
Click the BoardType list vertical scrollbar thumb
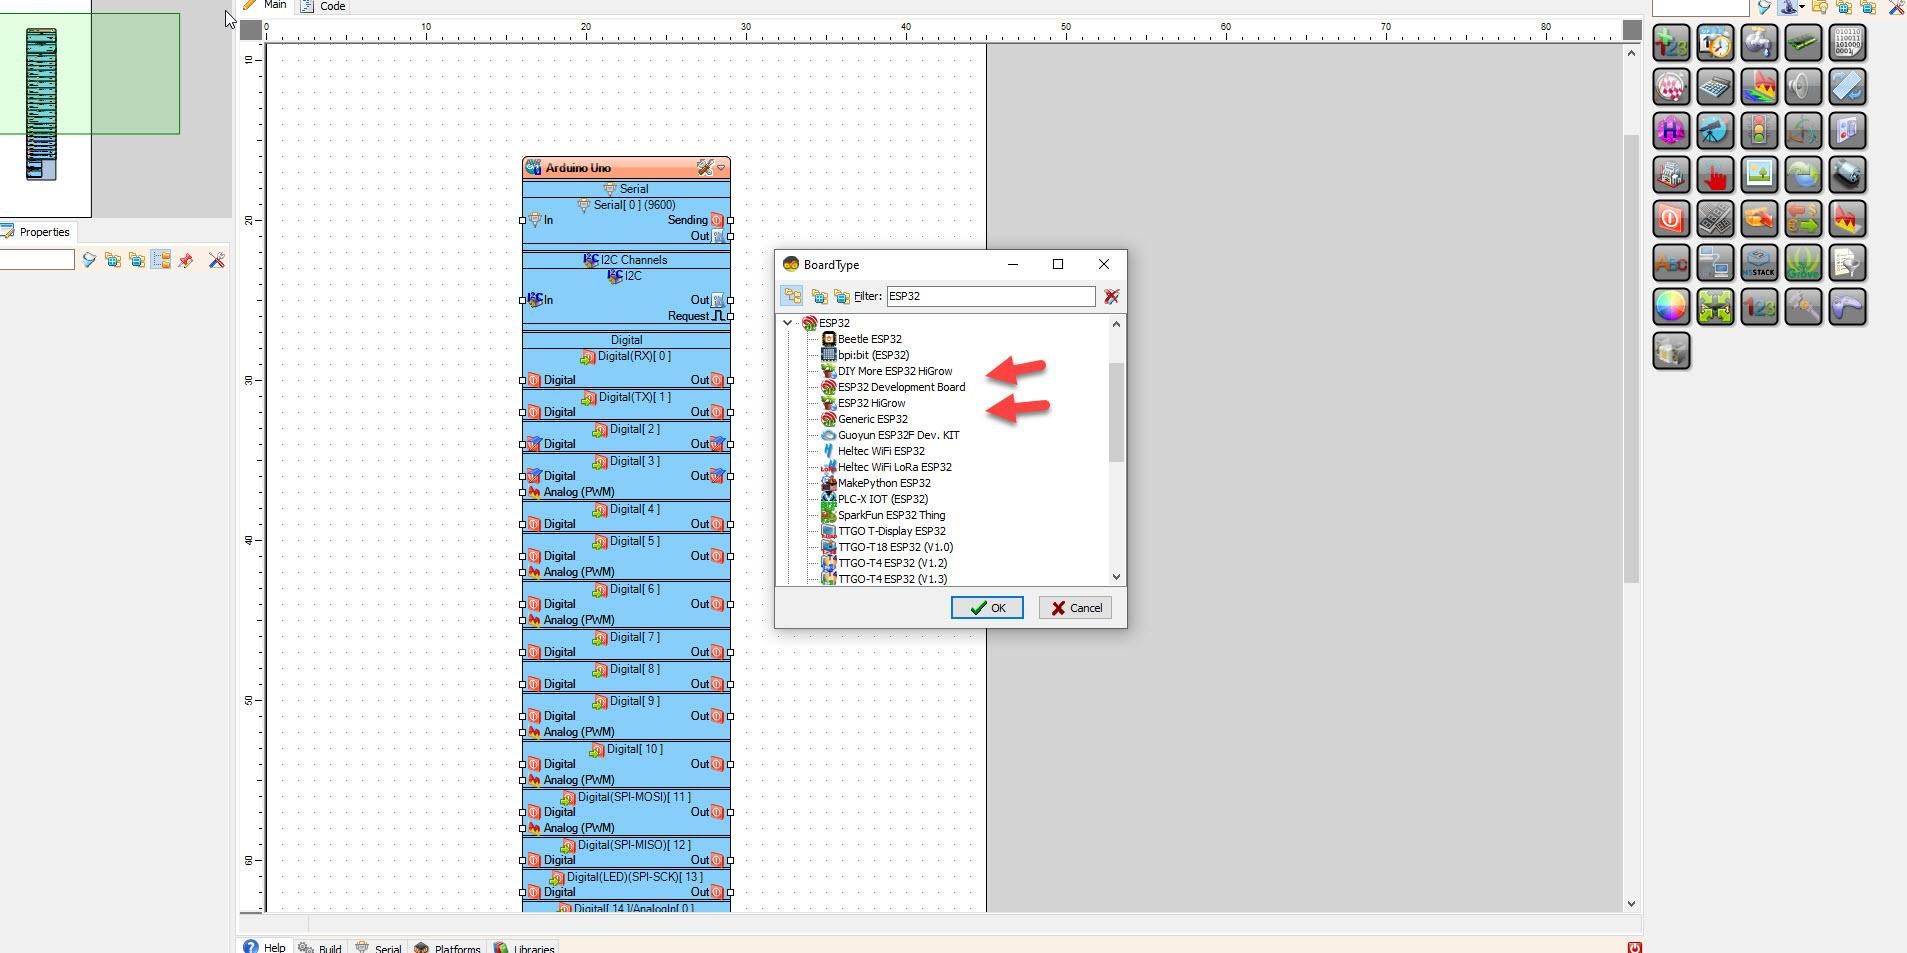1117,412
